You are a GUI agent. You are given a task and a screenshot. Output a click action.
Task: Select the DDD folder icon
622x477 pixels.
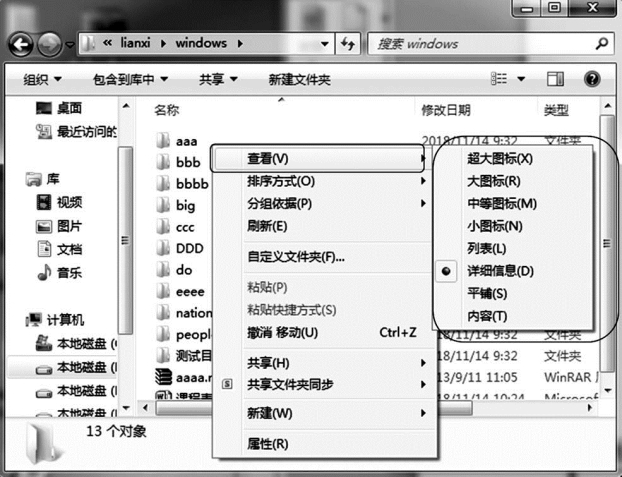[x=163, y=248]
